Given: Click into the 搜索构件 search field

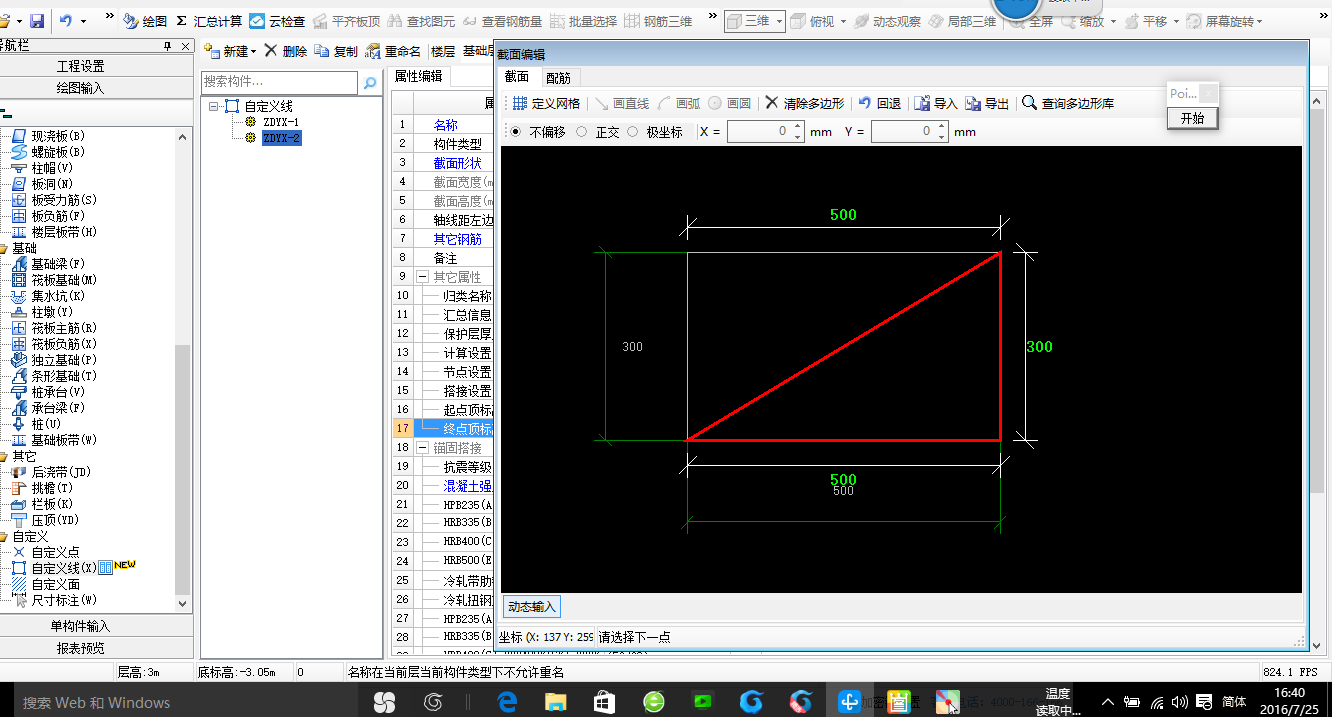Looking at the screenshot, I should (279, 82).
